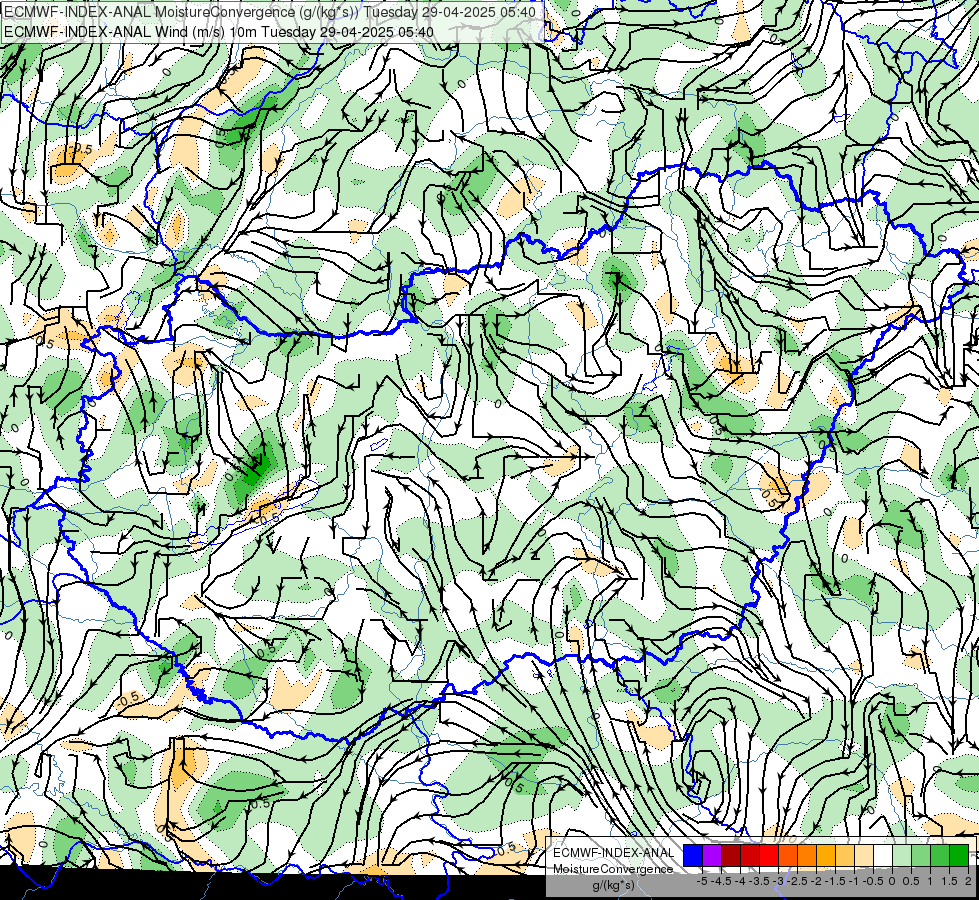Click the -5 legend scale value
The width and height of the screenshot is (979, 900).
point(702,881)
